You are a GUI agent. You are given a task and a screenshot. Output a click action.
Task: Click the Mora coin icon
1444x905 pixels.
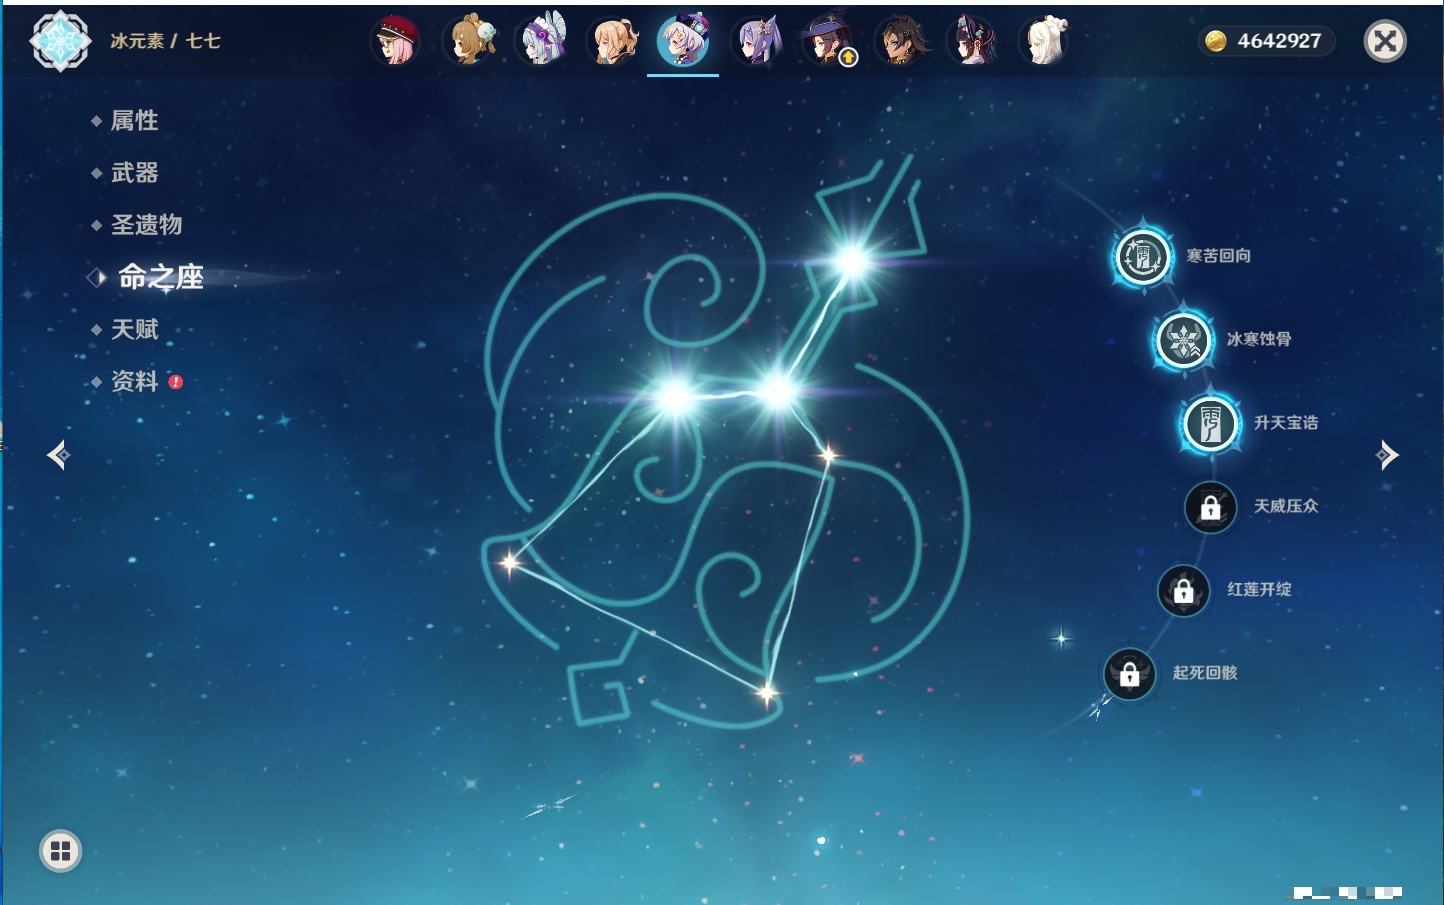click(1215, 41)
